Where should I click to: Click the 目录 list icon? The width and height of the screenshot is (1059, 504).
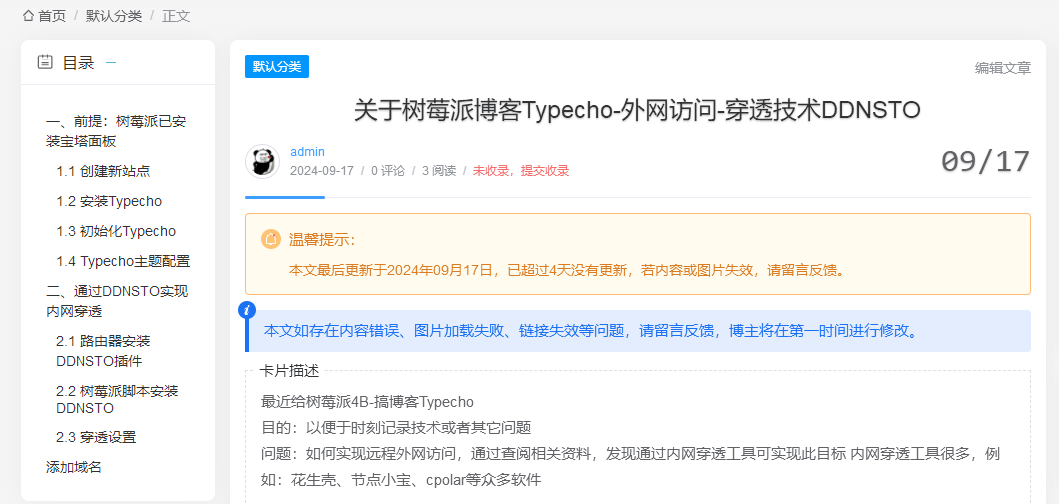(x=45, y=63)
